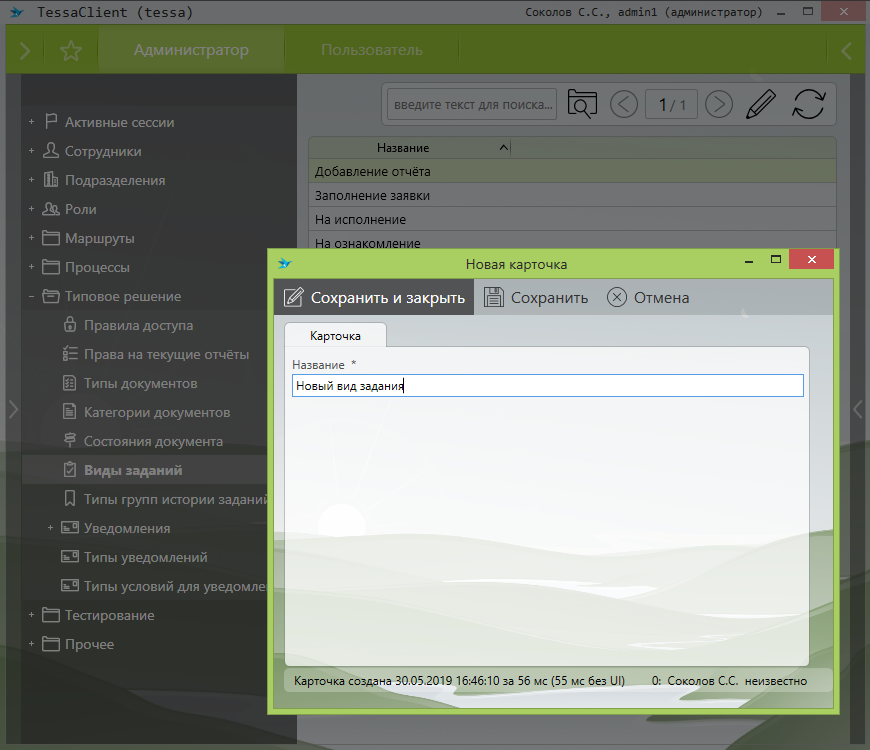Sort by the Название column header

[x=403, y=148]
